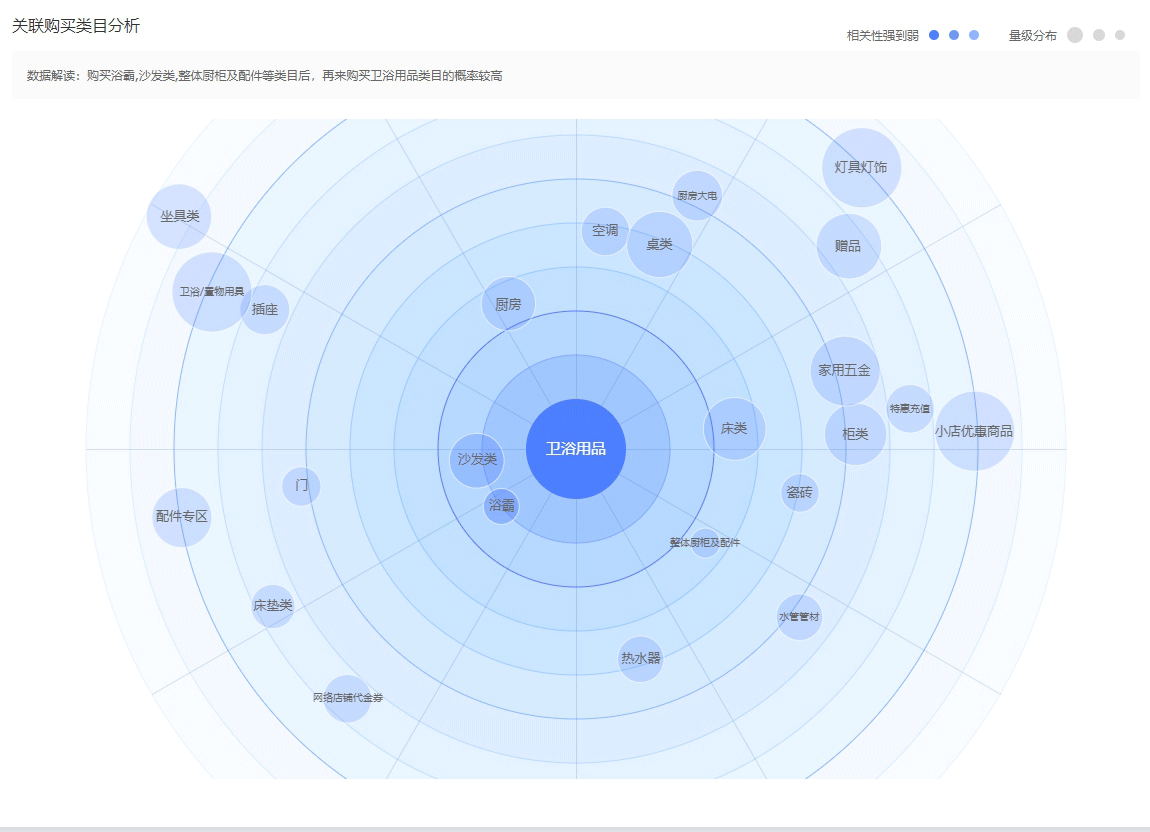Click the 床类 category bubble
1150x832 pixels.
(734, 429)
